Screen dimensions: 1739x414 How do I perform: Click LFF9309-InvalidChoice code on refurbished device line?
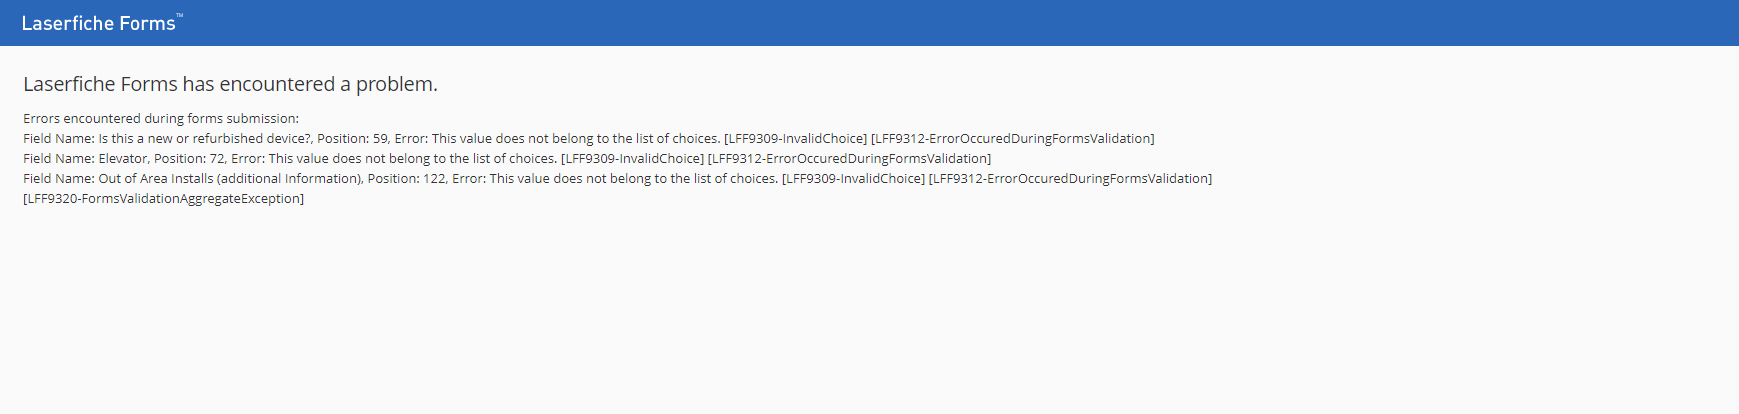(795, 138)
